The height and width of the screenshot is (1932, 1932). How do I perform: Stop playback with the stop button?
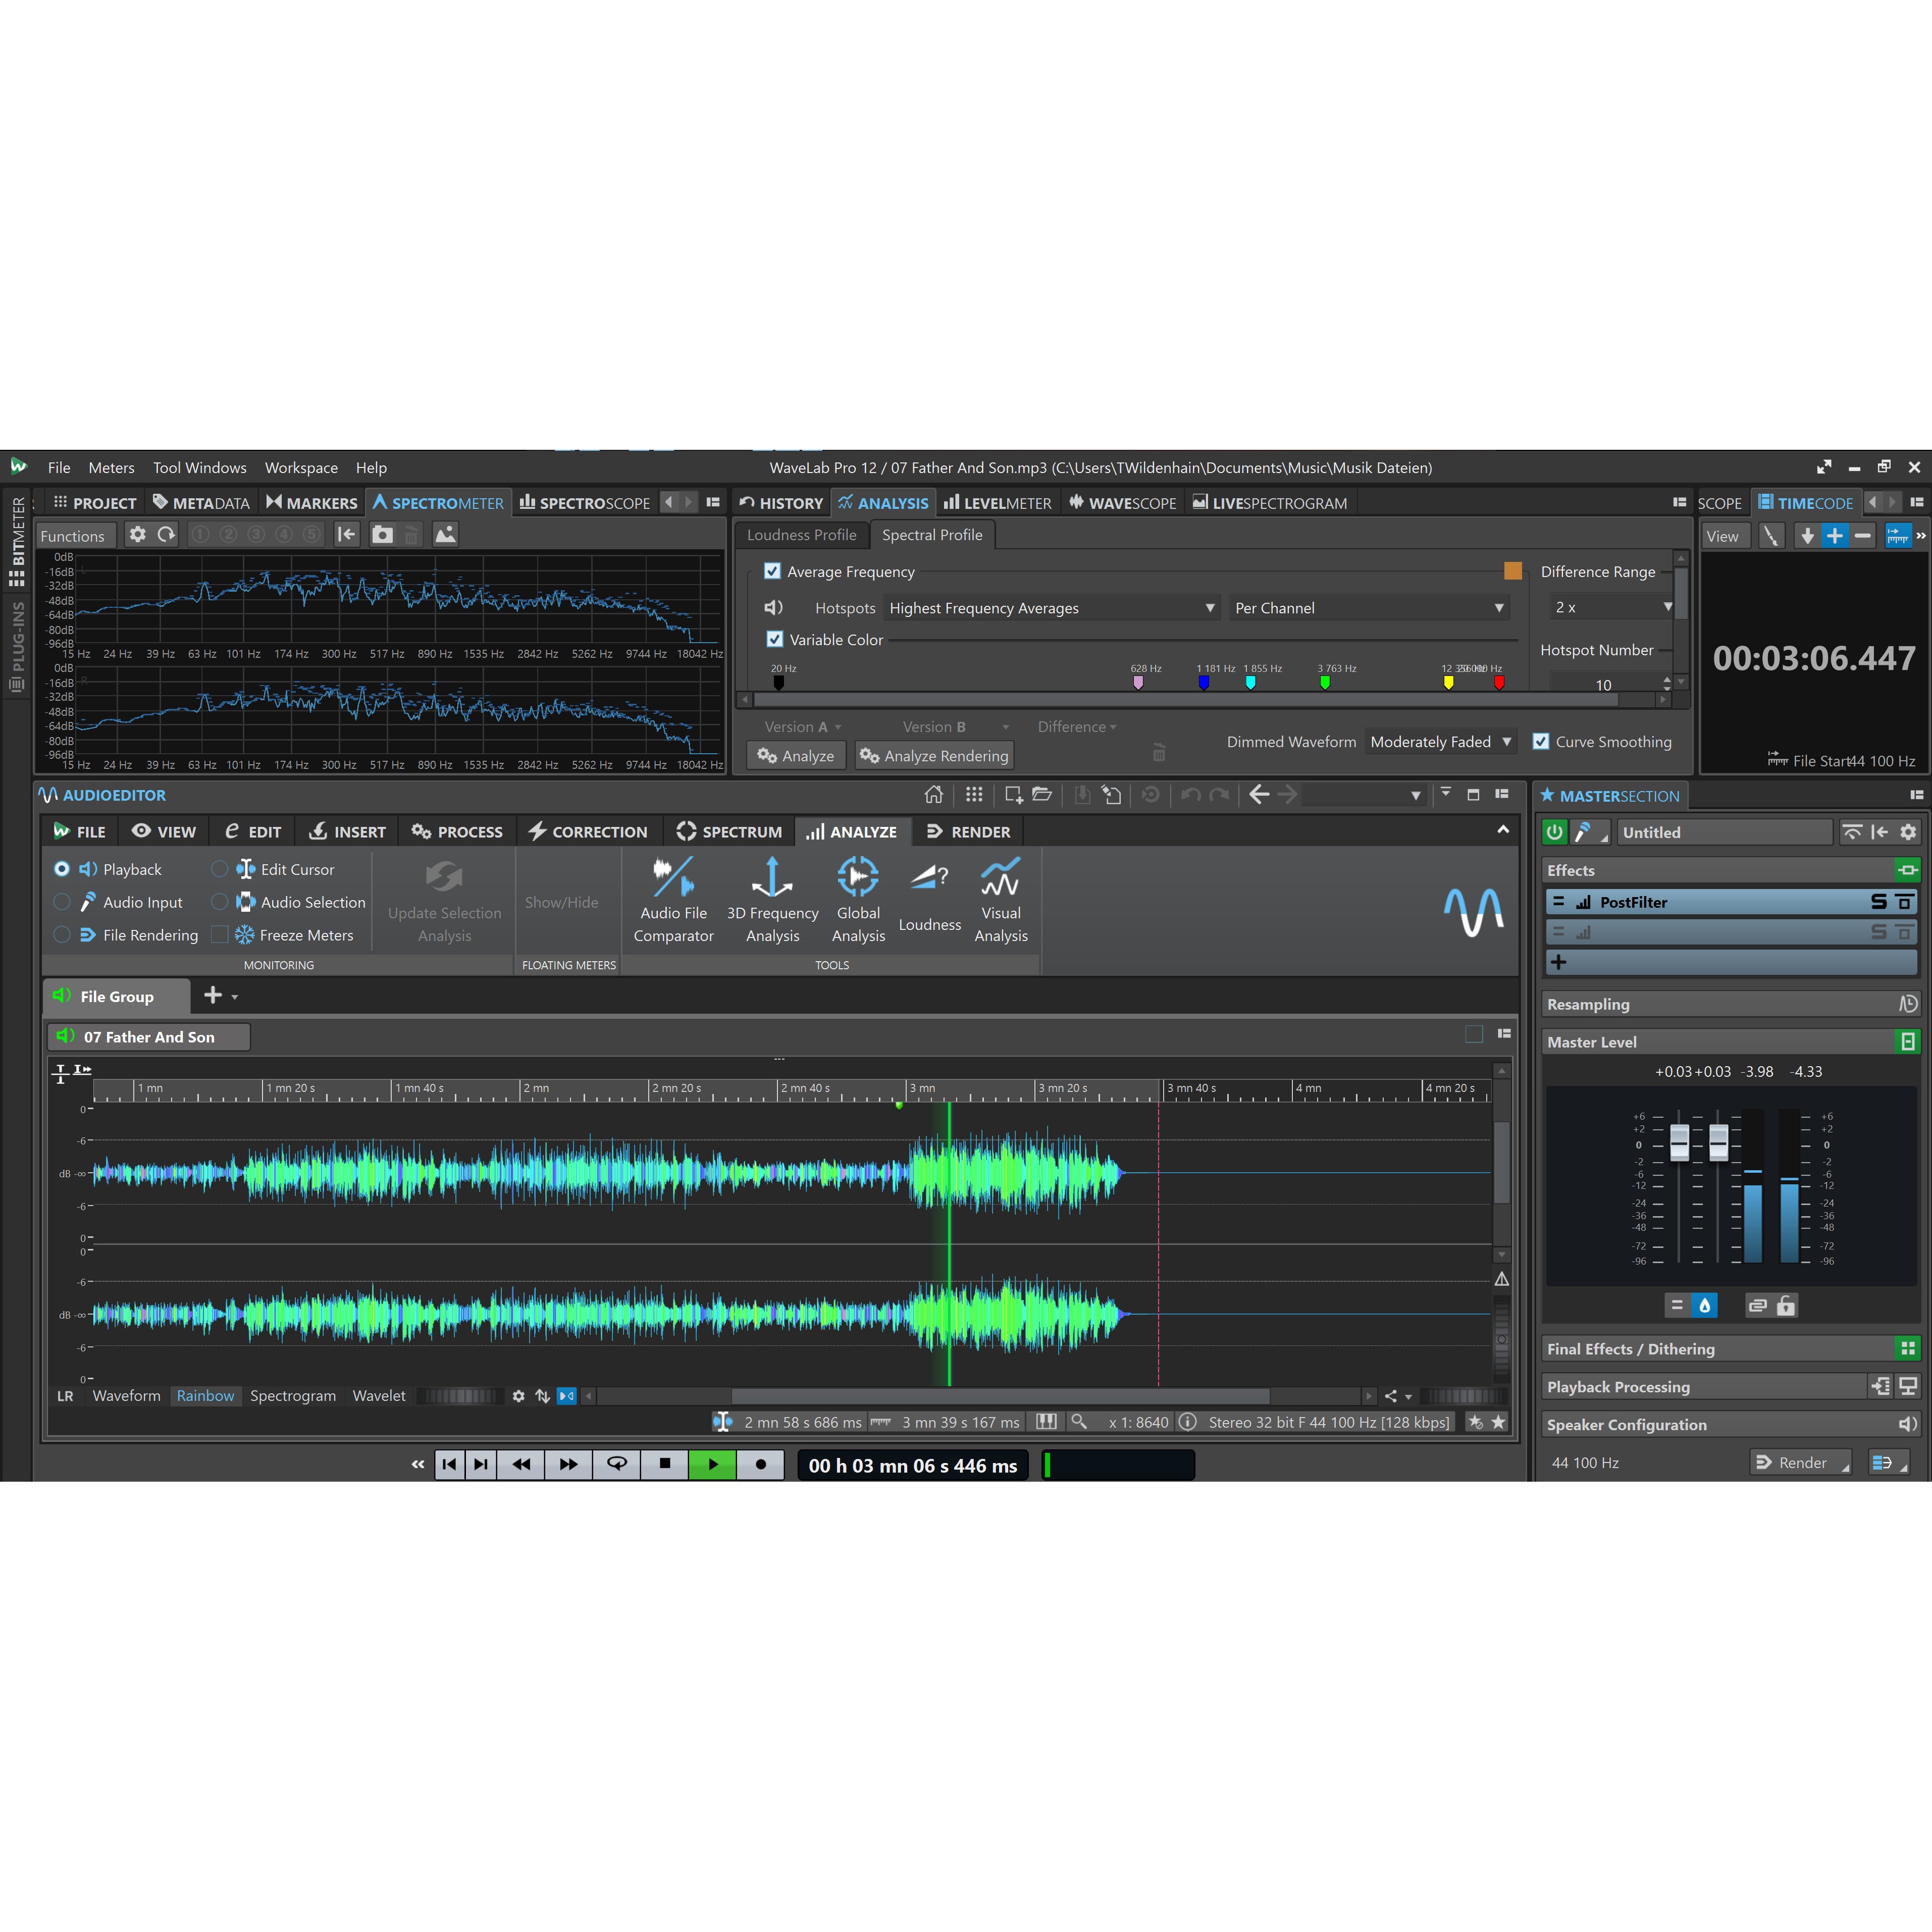(665, 1465)
